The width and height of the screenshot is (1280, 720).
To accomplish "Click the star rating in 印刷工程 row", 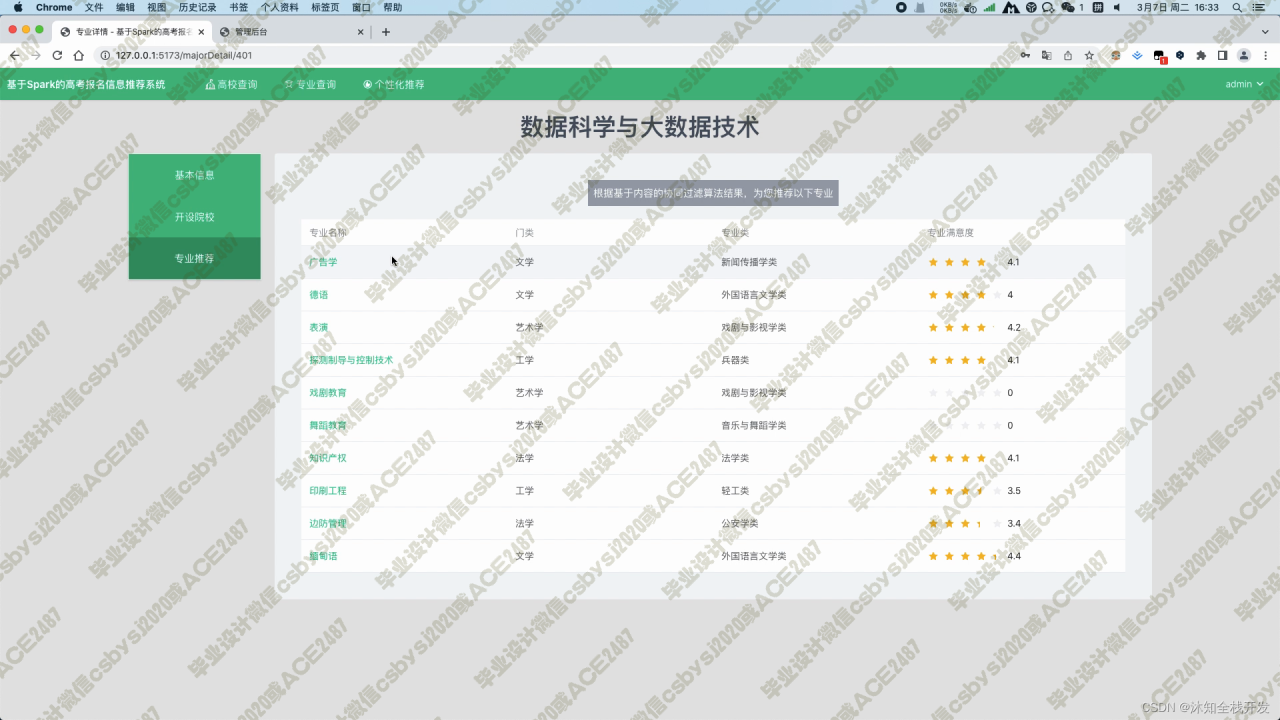I will click(x=964, y=491).
